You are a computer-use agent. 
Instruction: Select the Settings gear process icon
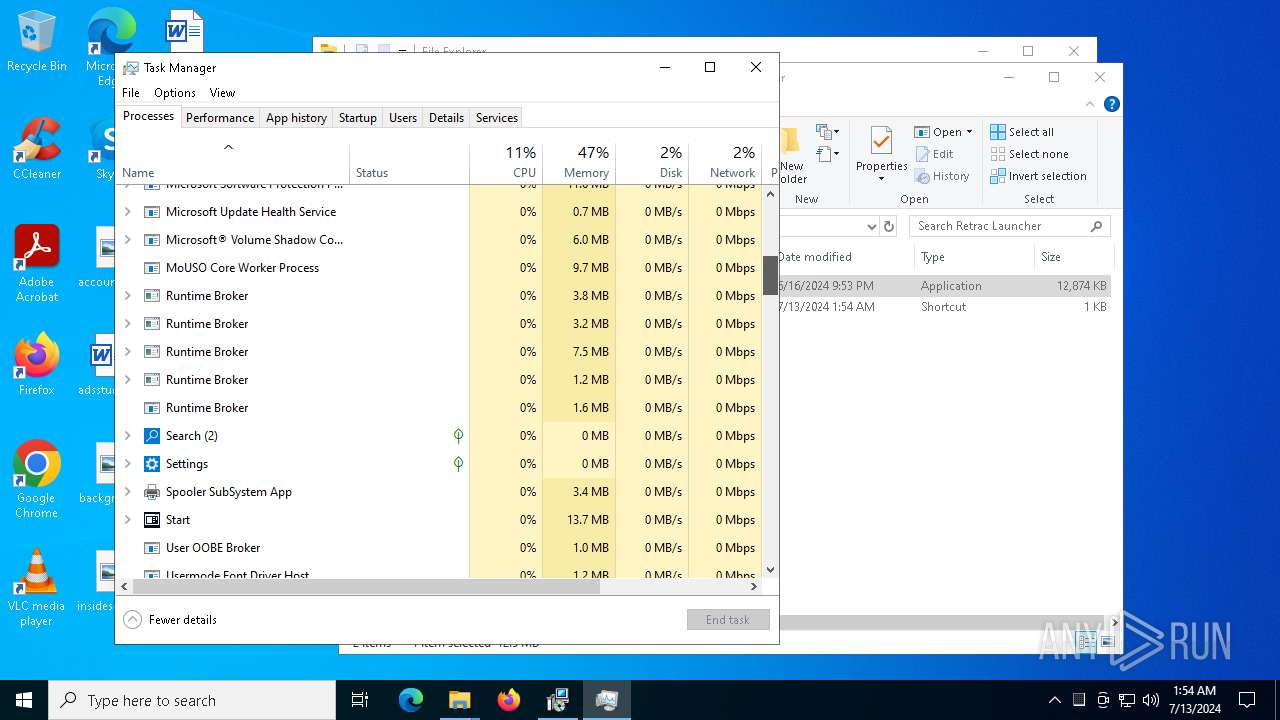(x=152, y=464)
